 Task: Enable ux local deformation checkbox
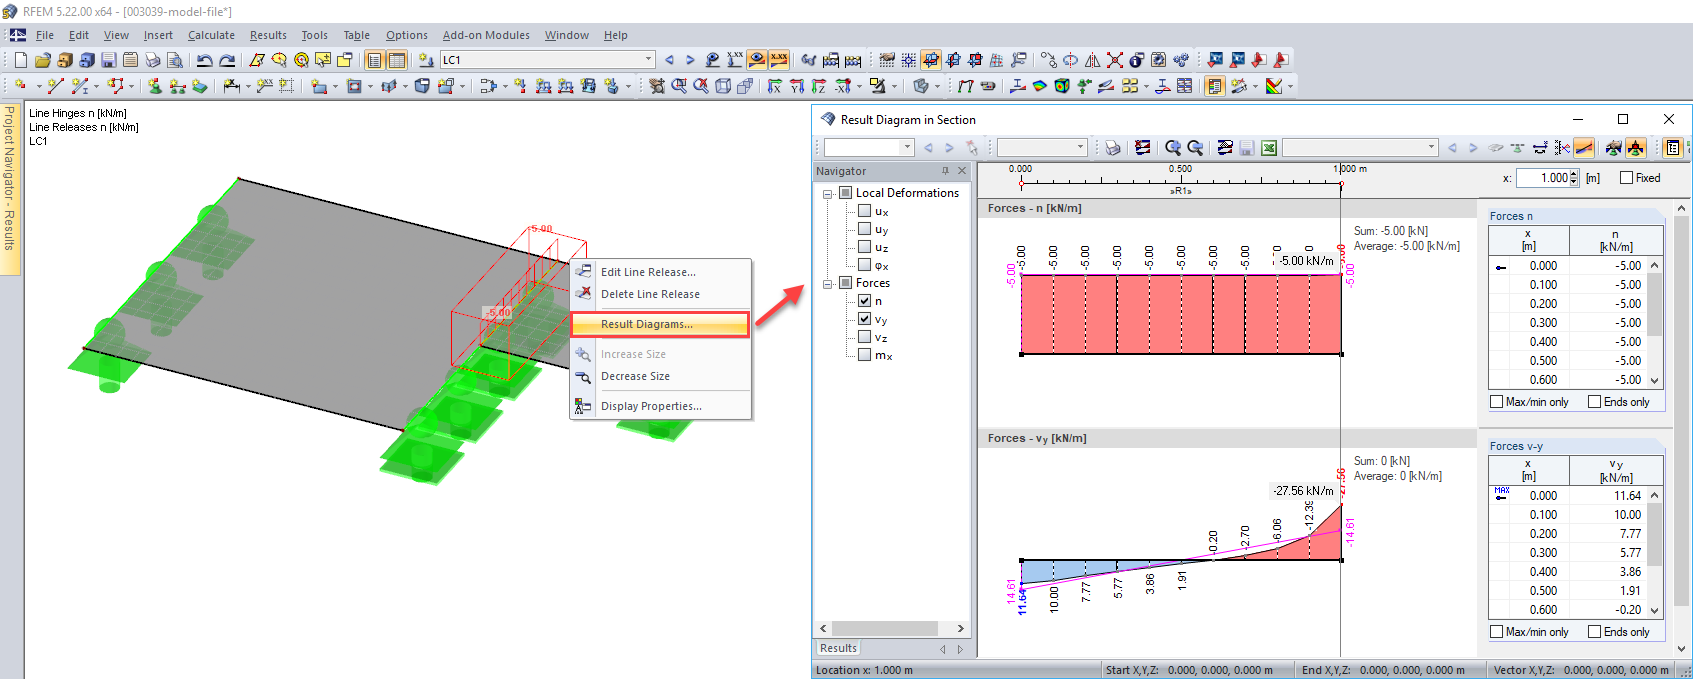pos(865,211)
